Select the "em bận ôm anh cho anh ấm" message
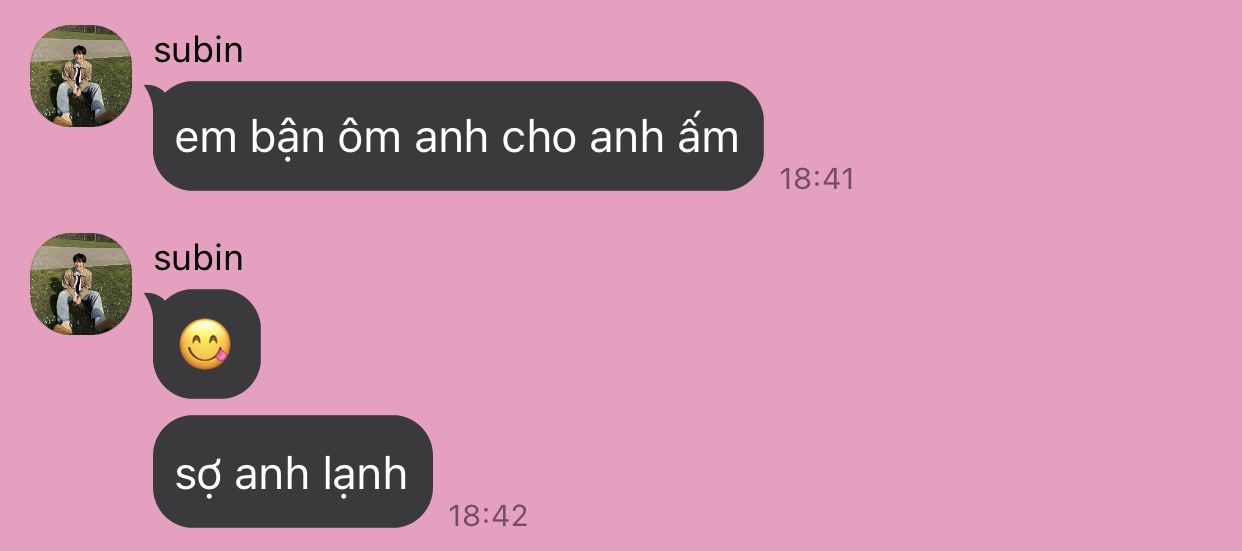1242x551 pixels. tap(458, 136)
